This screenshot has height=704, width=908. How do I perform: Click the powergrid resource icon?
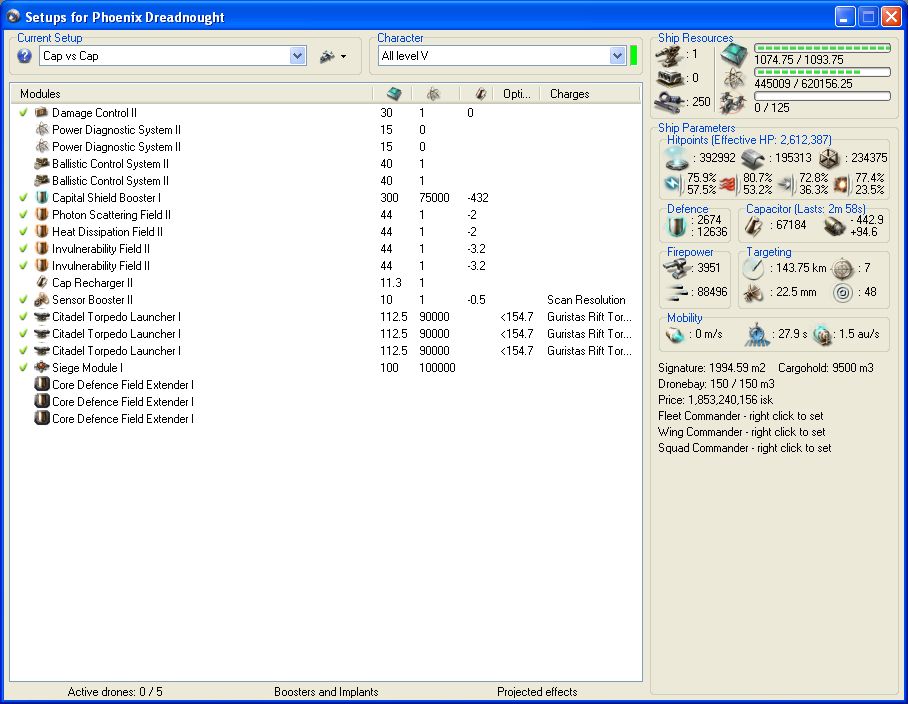pyautogui.click(x=734, y=79)
